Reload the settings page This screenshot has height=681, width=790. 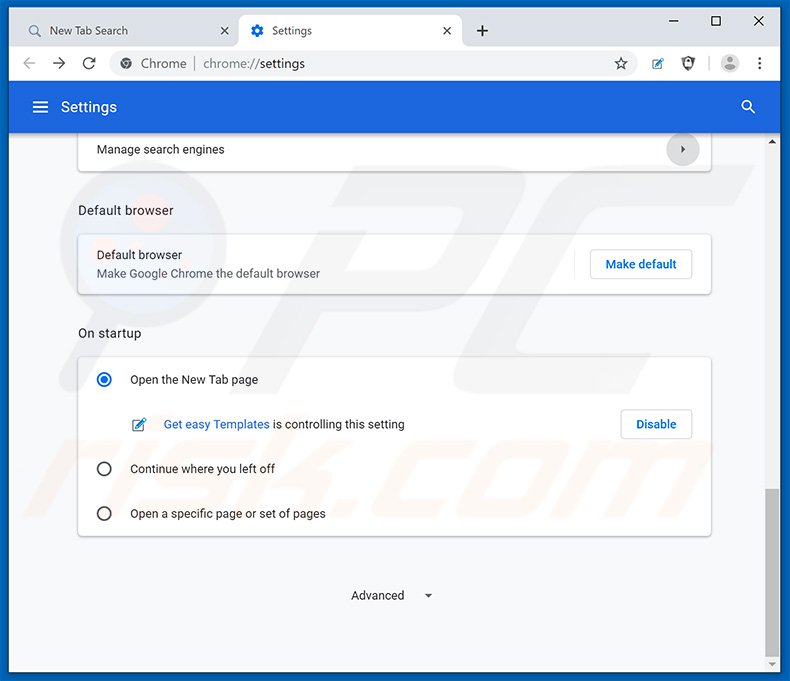point(89,63)
